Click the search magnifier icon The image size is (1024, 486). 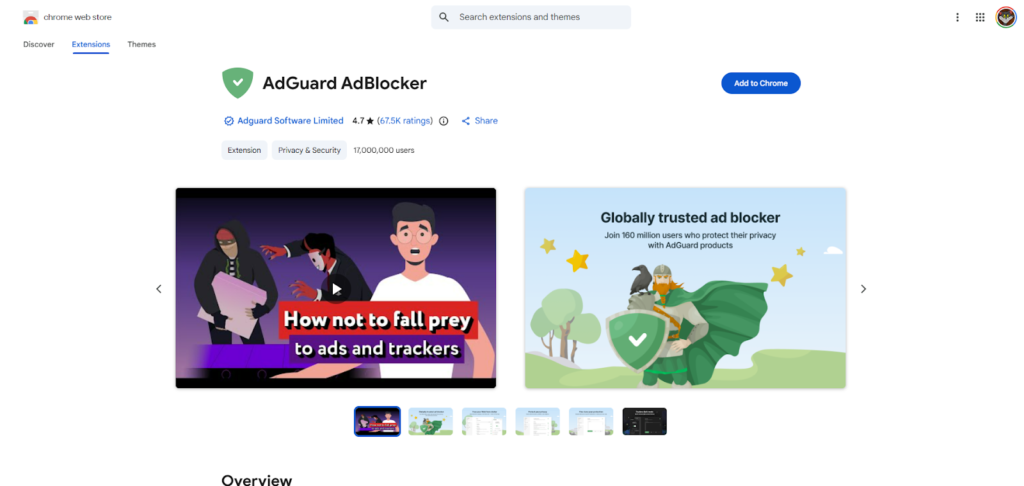[444, 17]
